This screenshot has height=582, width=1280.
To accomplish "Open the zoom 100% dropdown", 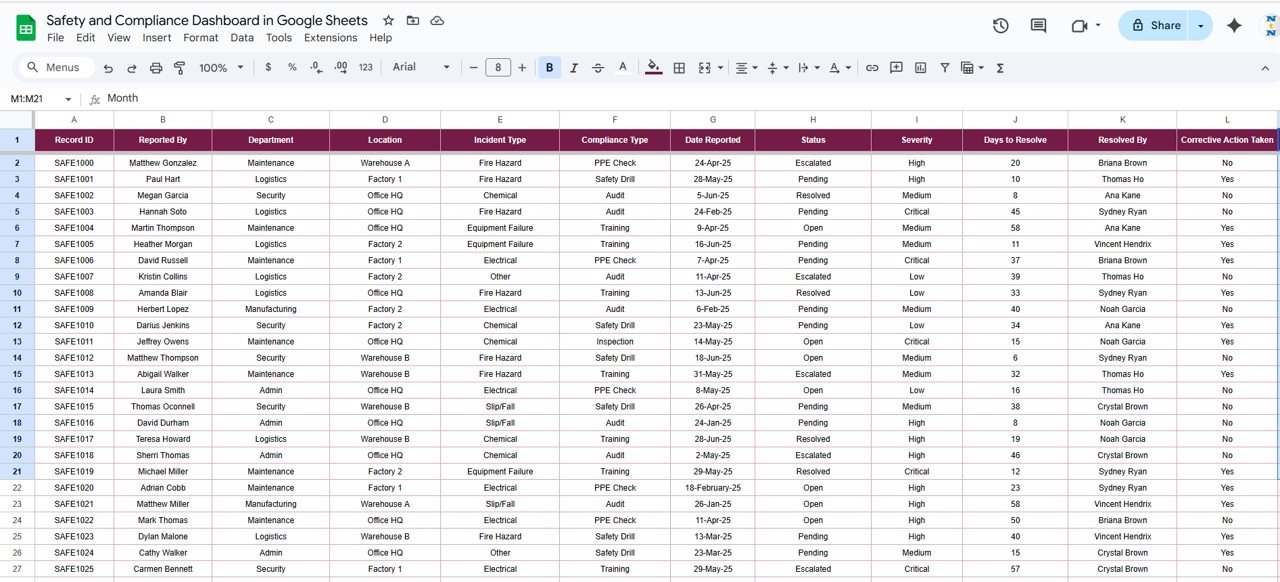I will pyautogui.click(x=221, y=68).
